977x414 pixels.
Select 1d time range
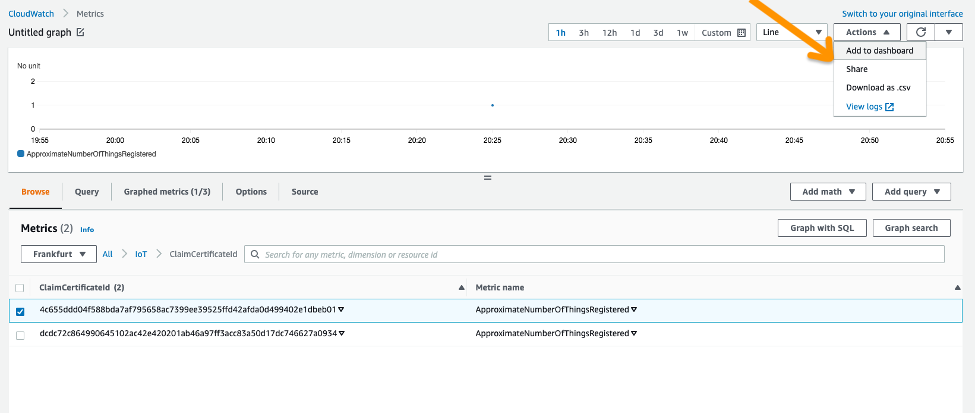point(635,33)
